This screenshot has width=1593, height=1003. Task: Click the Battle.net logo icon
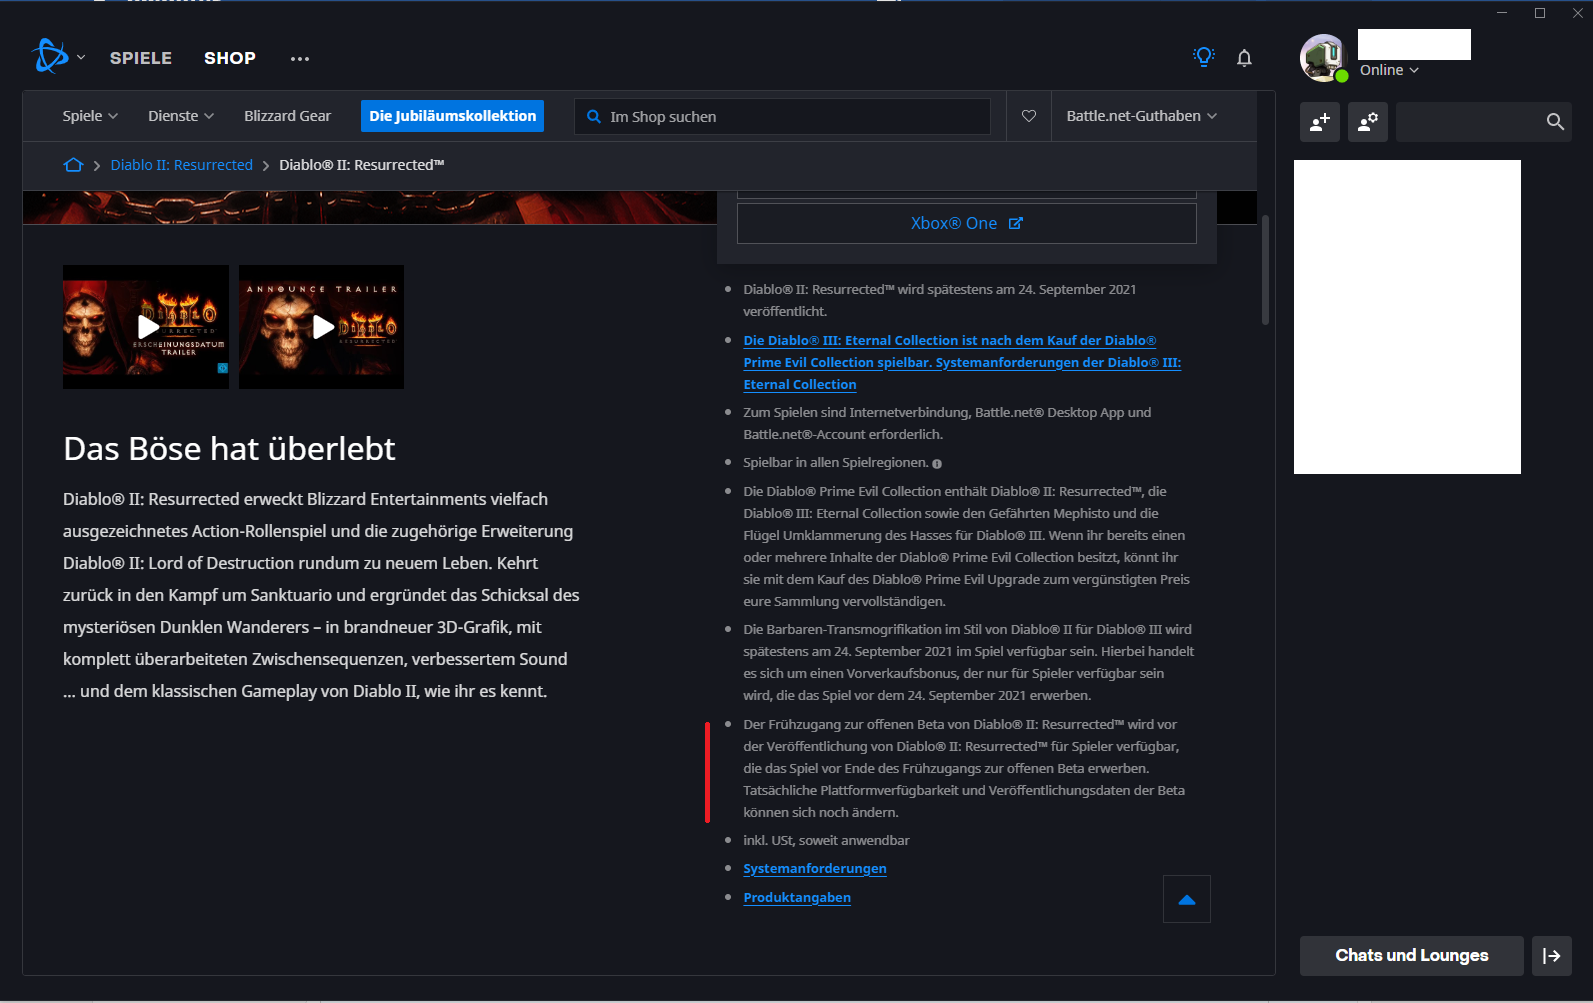click(50, 57)
